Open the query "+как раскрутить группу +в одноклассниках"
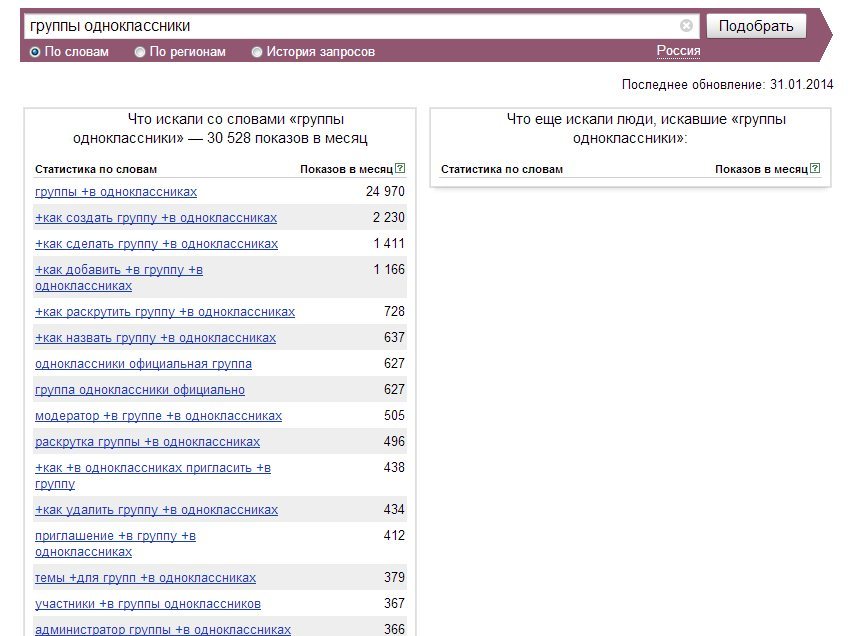This screenshot has width=855, height=636. point(165,312)
